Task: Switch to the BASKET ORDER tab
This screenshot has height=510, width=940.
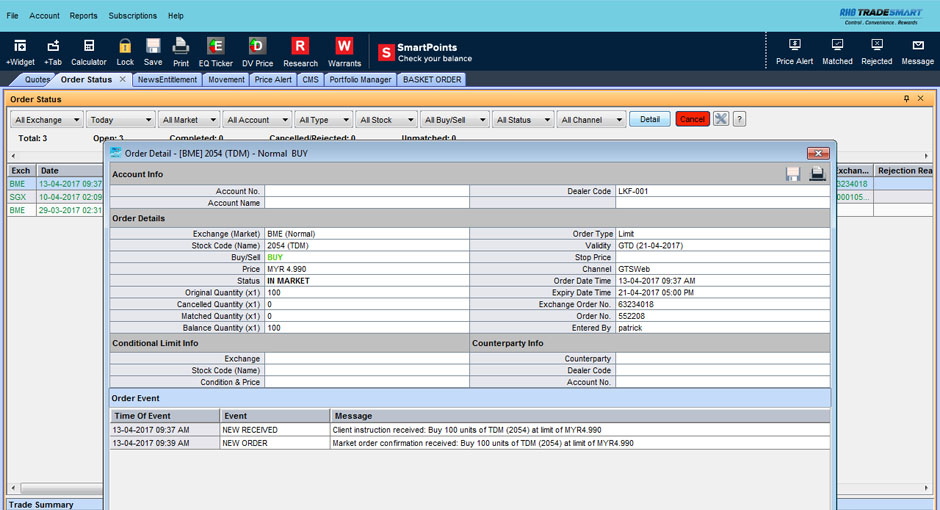Action: [432, 79]
